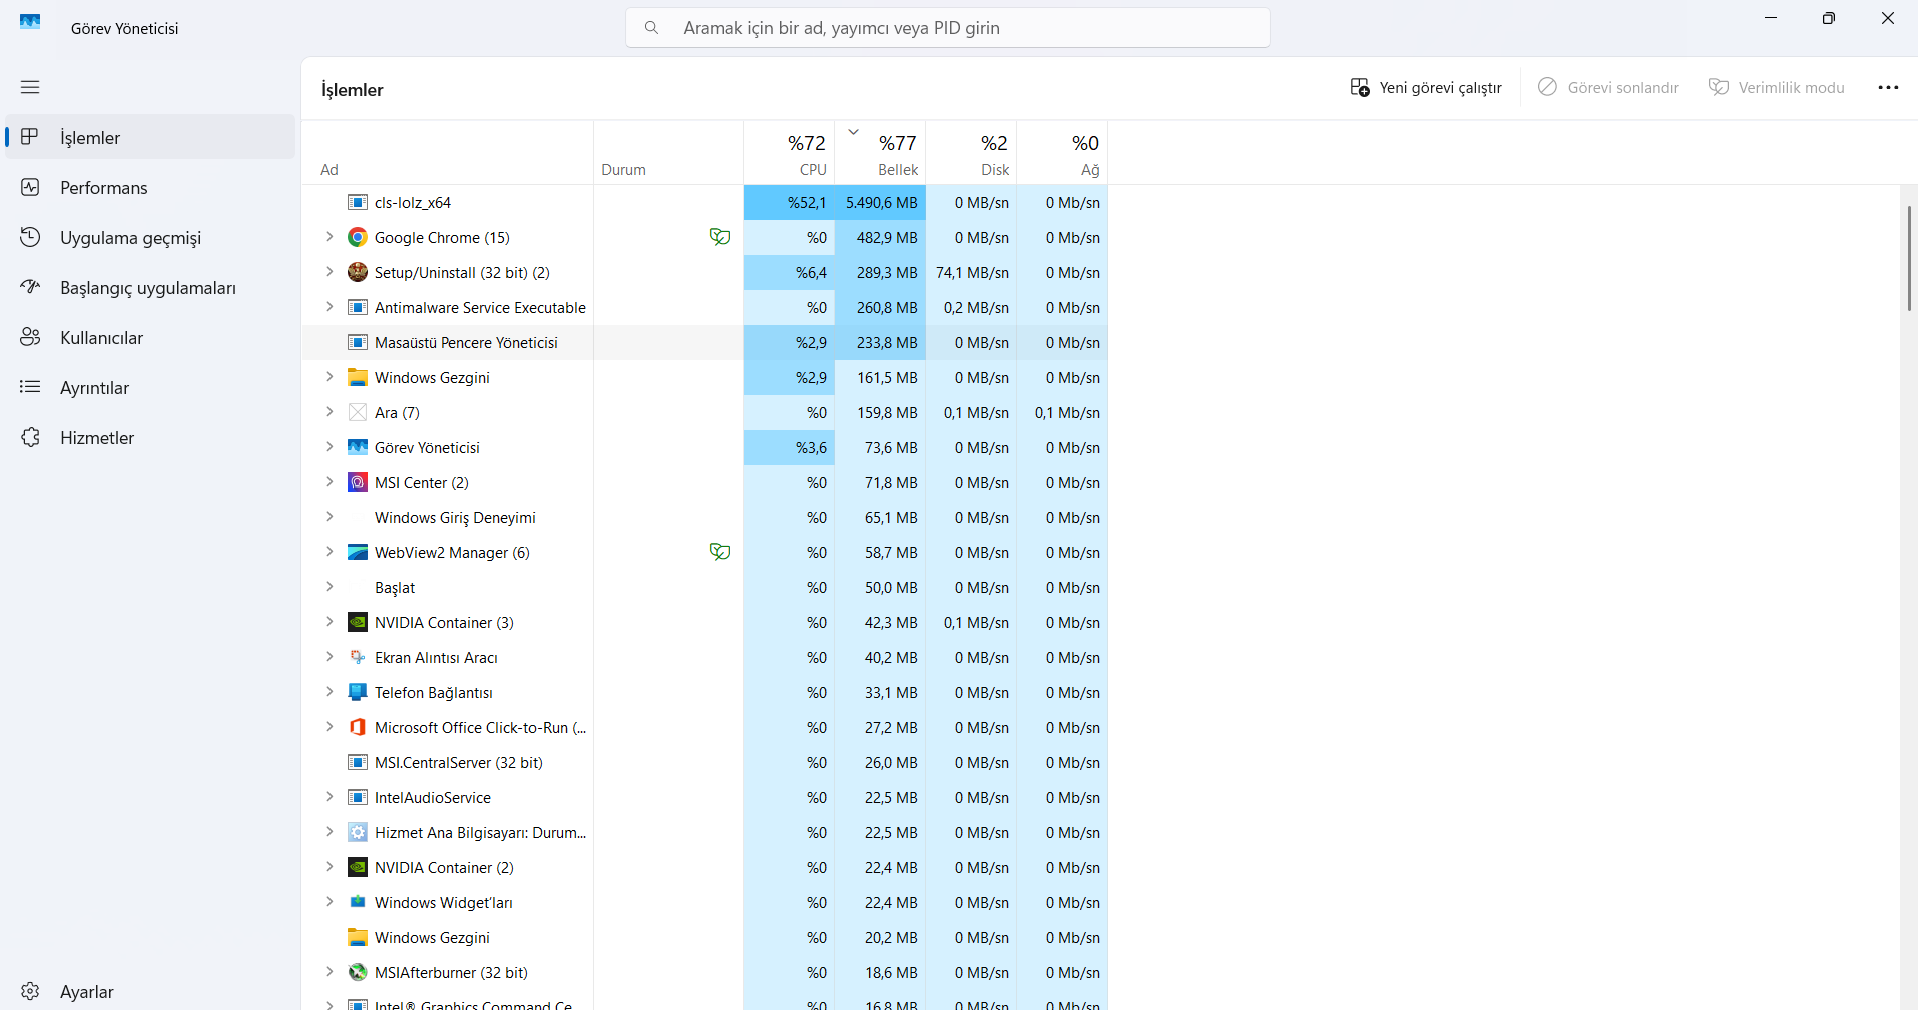
Task: Click the Telefon Bağlantısı icon
Action: (357, 692)
